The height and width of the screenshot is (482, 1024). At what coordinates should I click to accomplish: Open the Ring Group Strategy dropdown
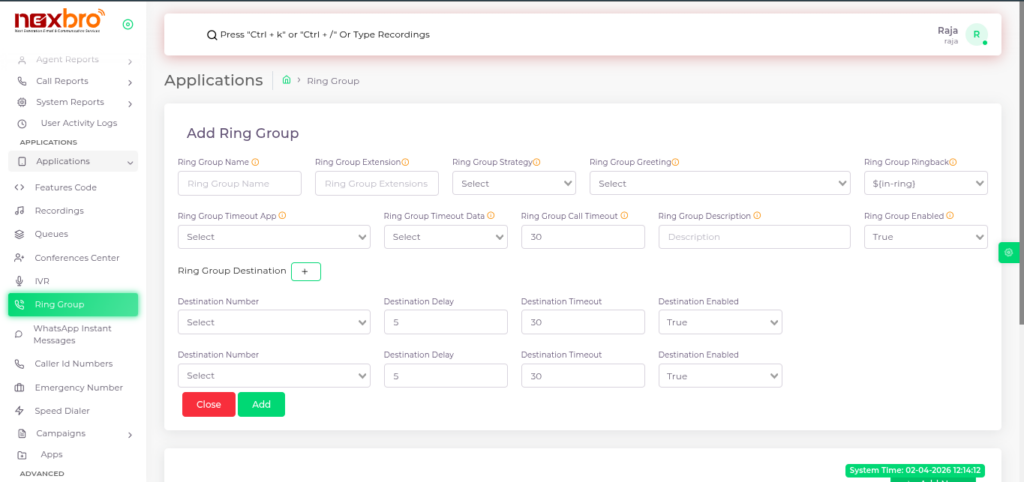[x=514, y=183]
